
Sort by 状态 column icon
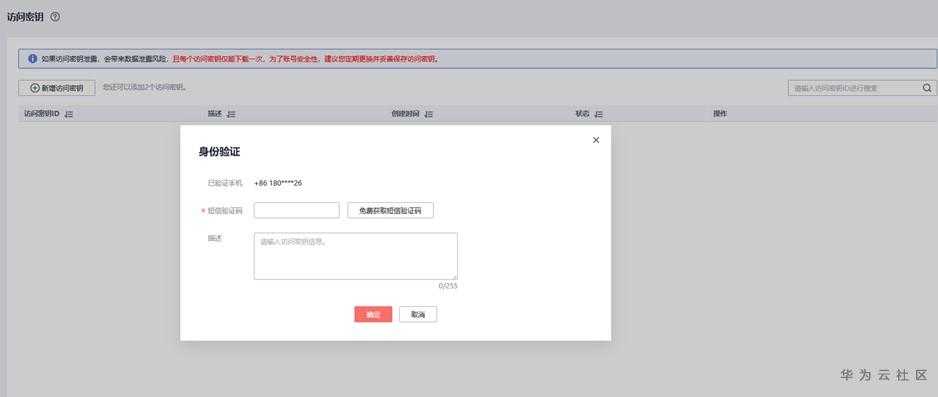tap(598, 114)
